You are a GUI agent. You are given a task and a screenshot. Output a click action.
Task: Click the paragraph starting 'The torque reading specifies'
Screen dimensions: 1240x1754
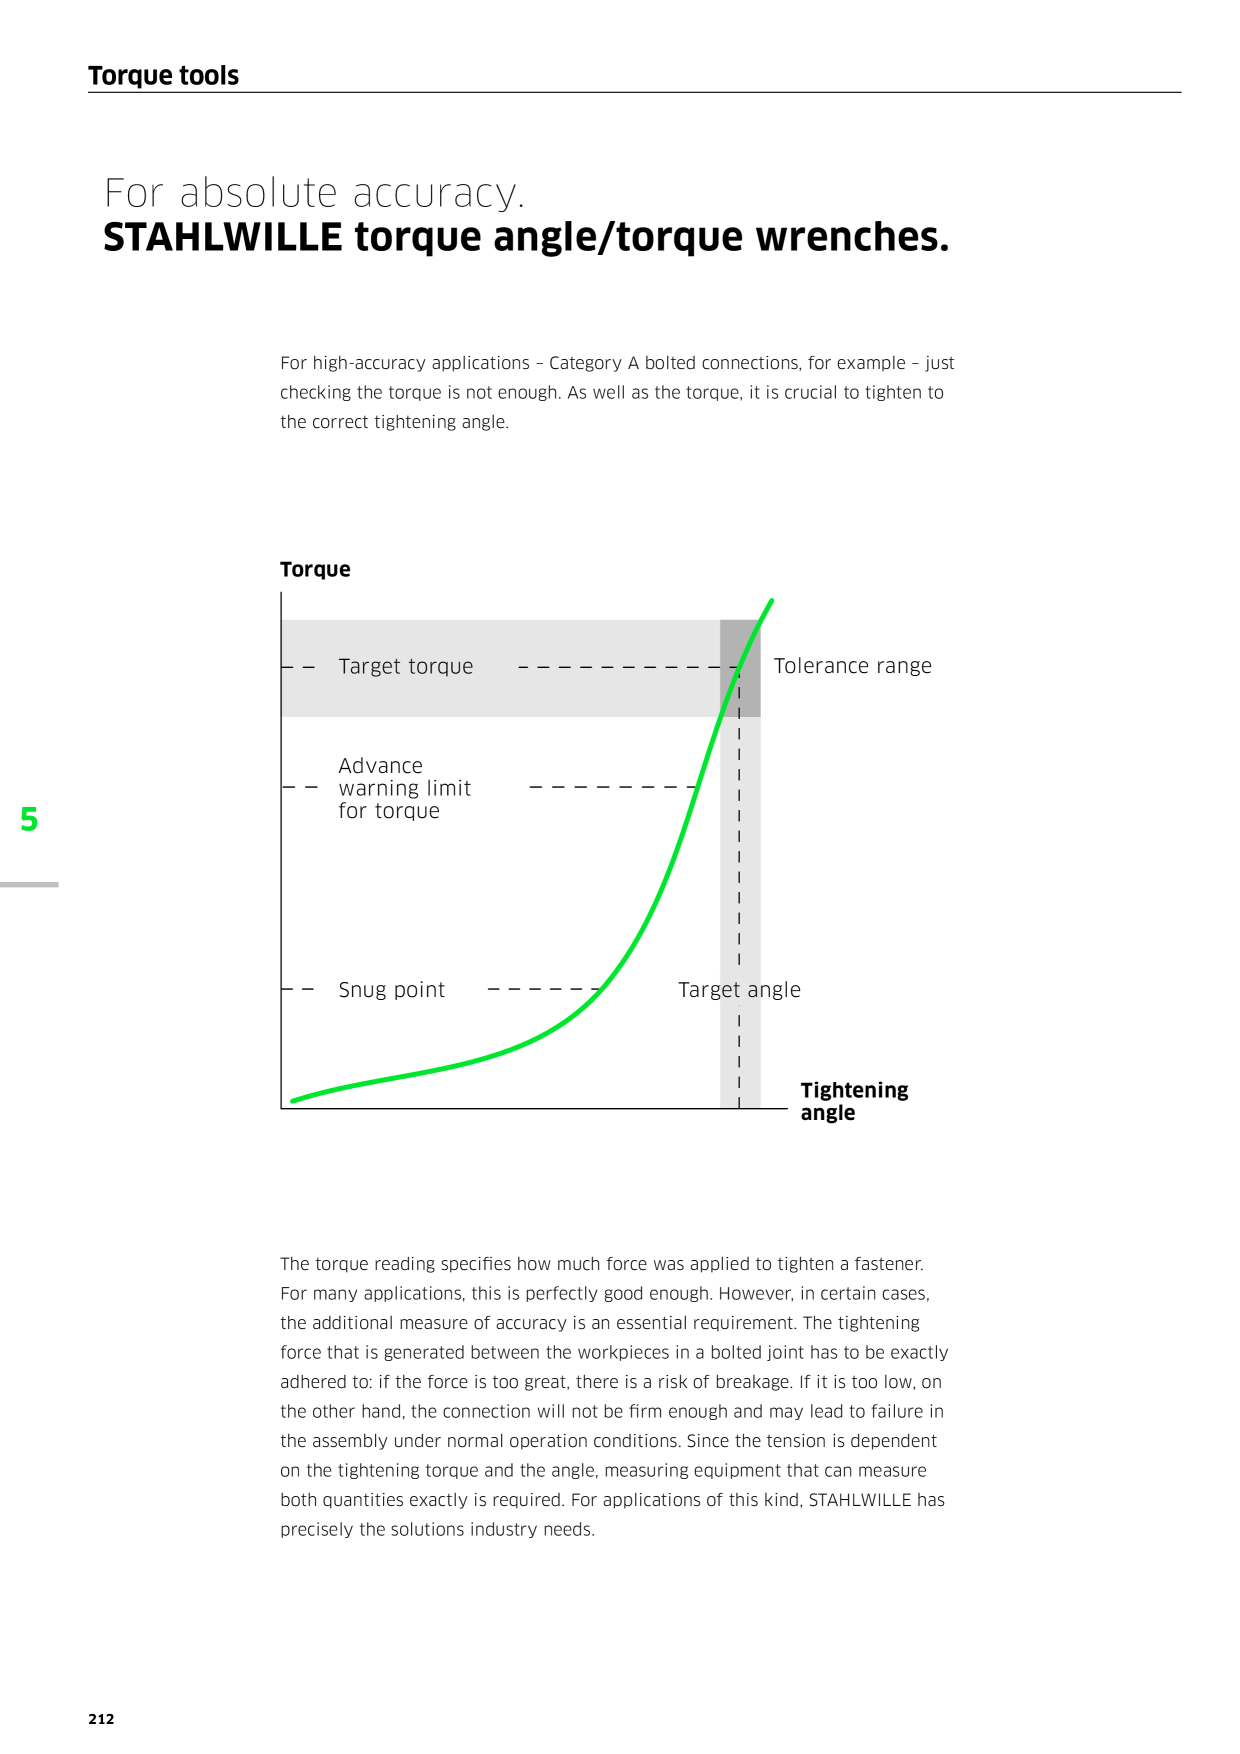614,1396
